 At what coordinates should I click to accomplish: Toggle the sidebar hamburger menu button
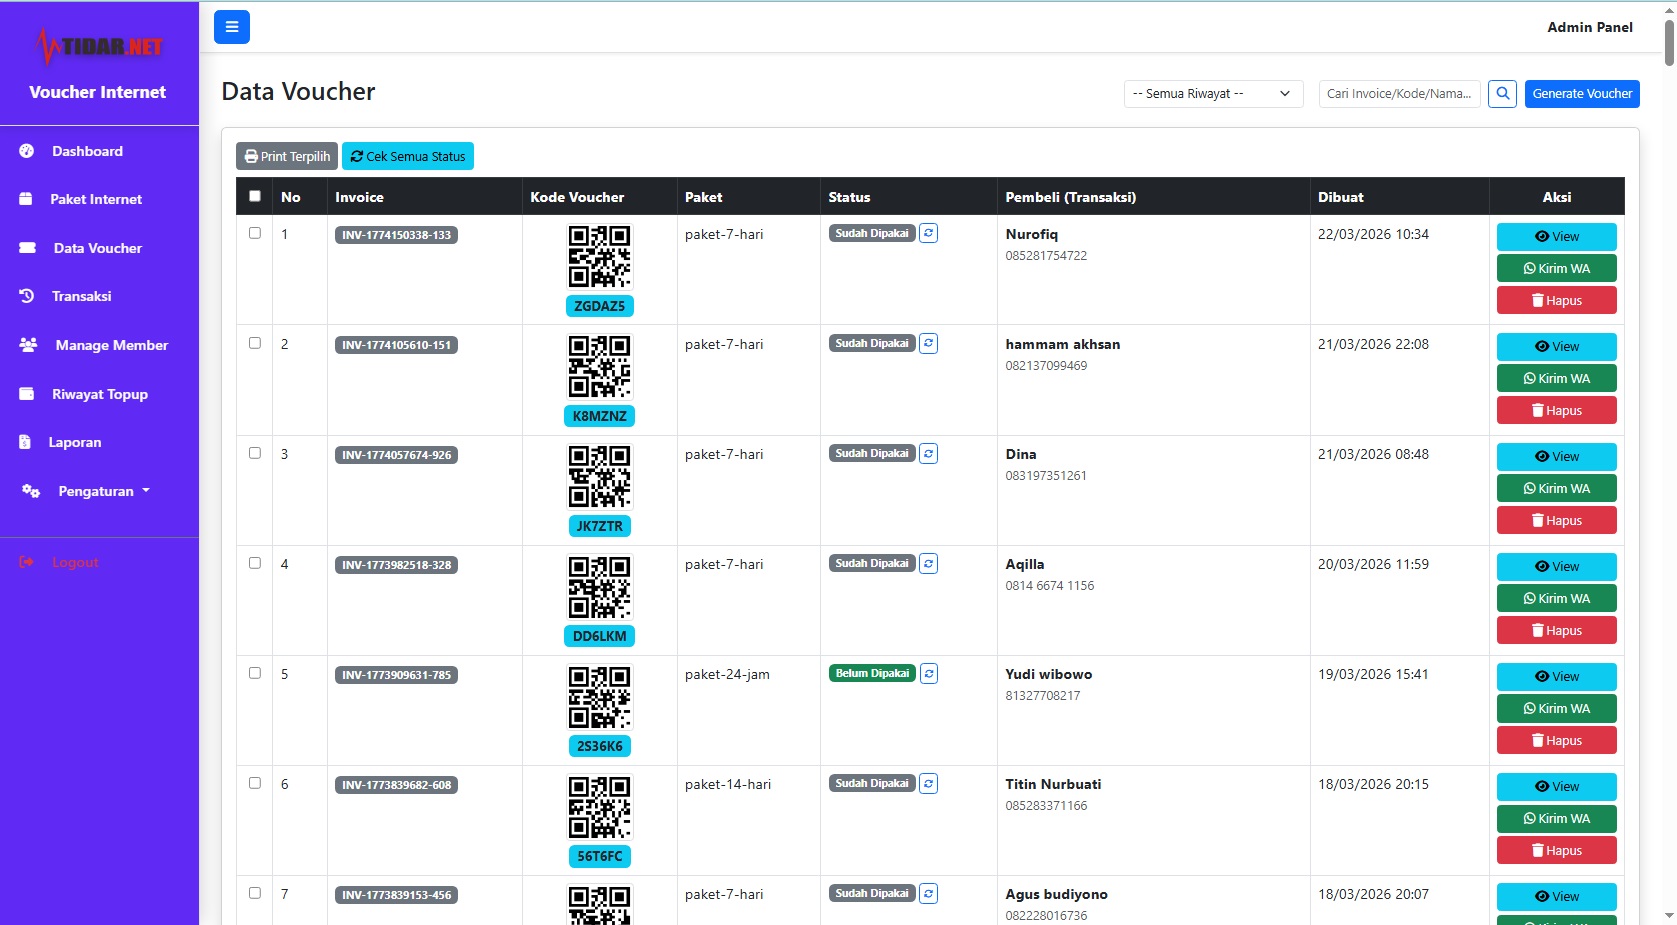tap(231, 27)
